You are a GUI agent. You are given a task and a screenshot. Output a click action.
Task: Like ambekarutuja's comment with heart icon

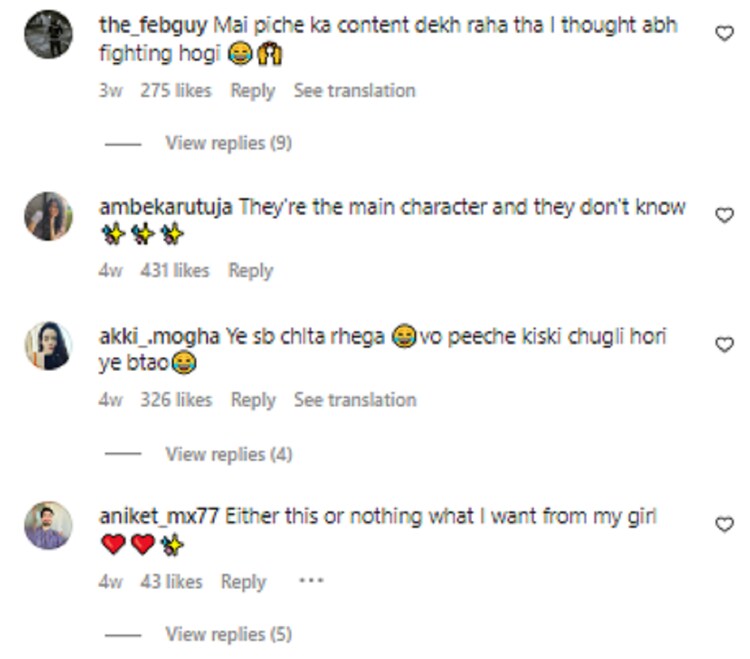click(x=724, y=215)
